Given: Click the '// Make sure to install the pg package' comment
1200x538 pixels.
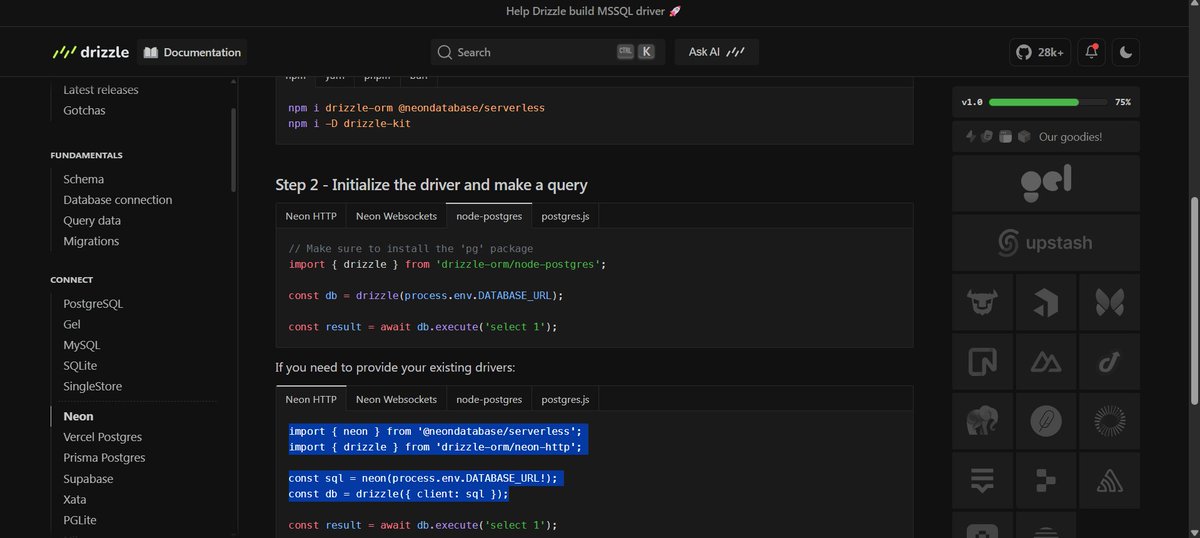Looking at the screenshot, I should (410, 248).
